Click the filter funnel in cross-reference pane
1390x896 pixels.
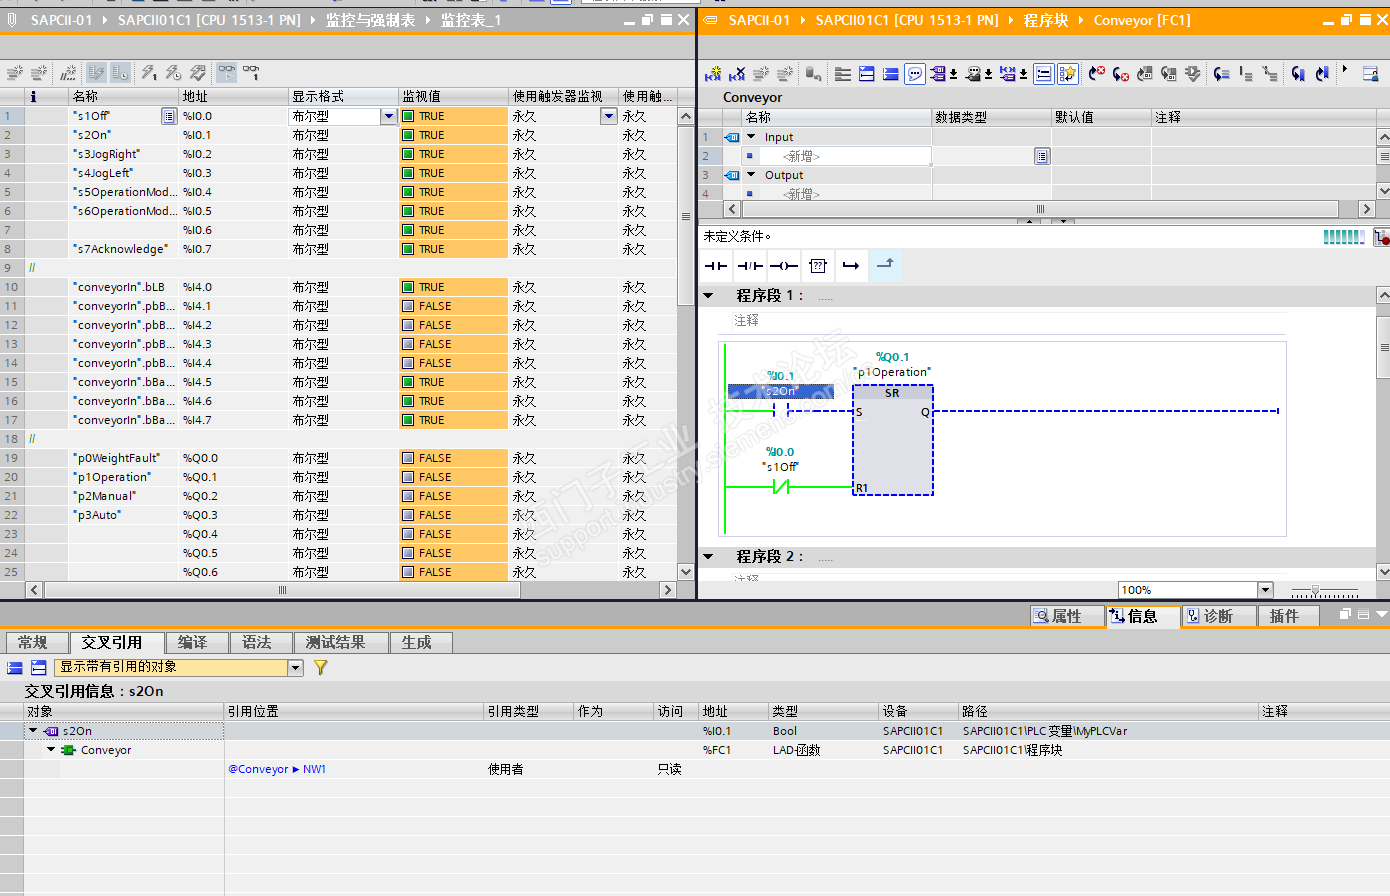321,667
